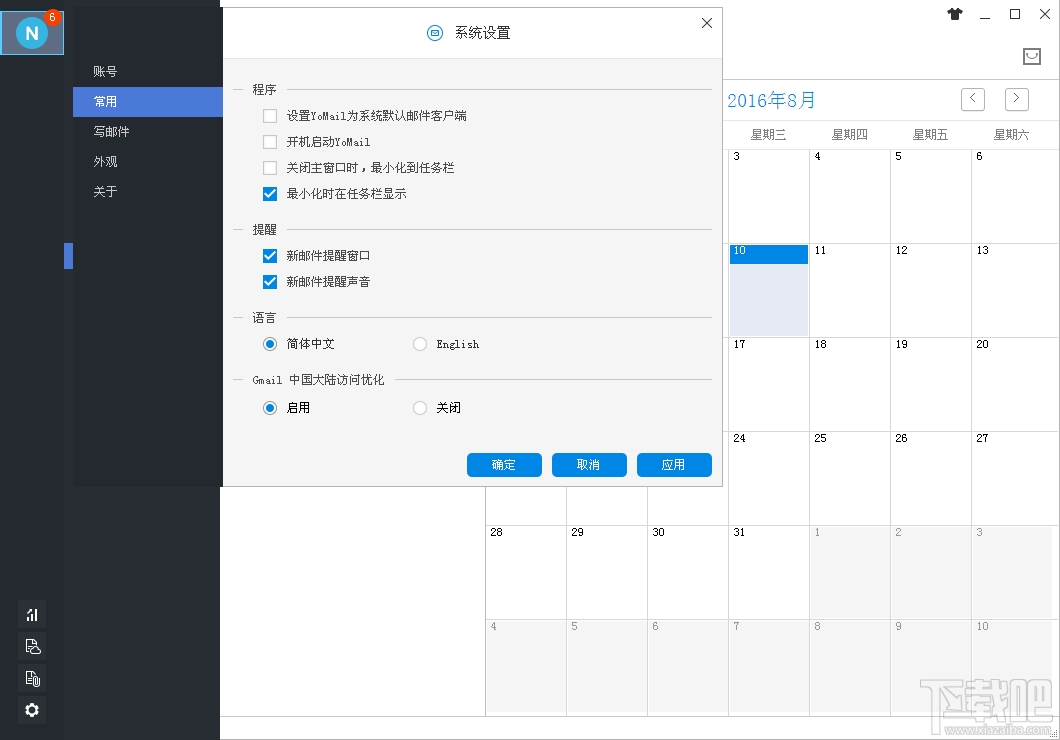Select 简体中文 language radio button
The height and width of the screenshot is (740, 1060).
pos(270,344)
